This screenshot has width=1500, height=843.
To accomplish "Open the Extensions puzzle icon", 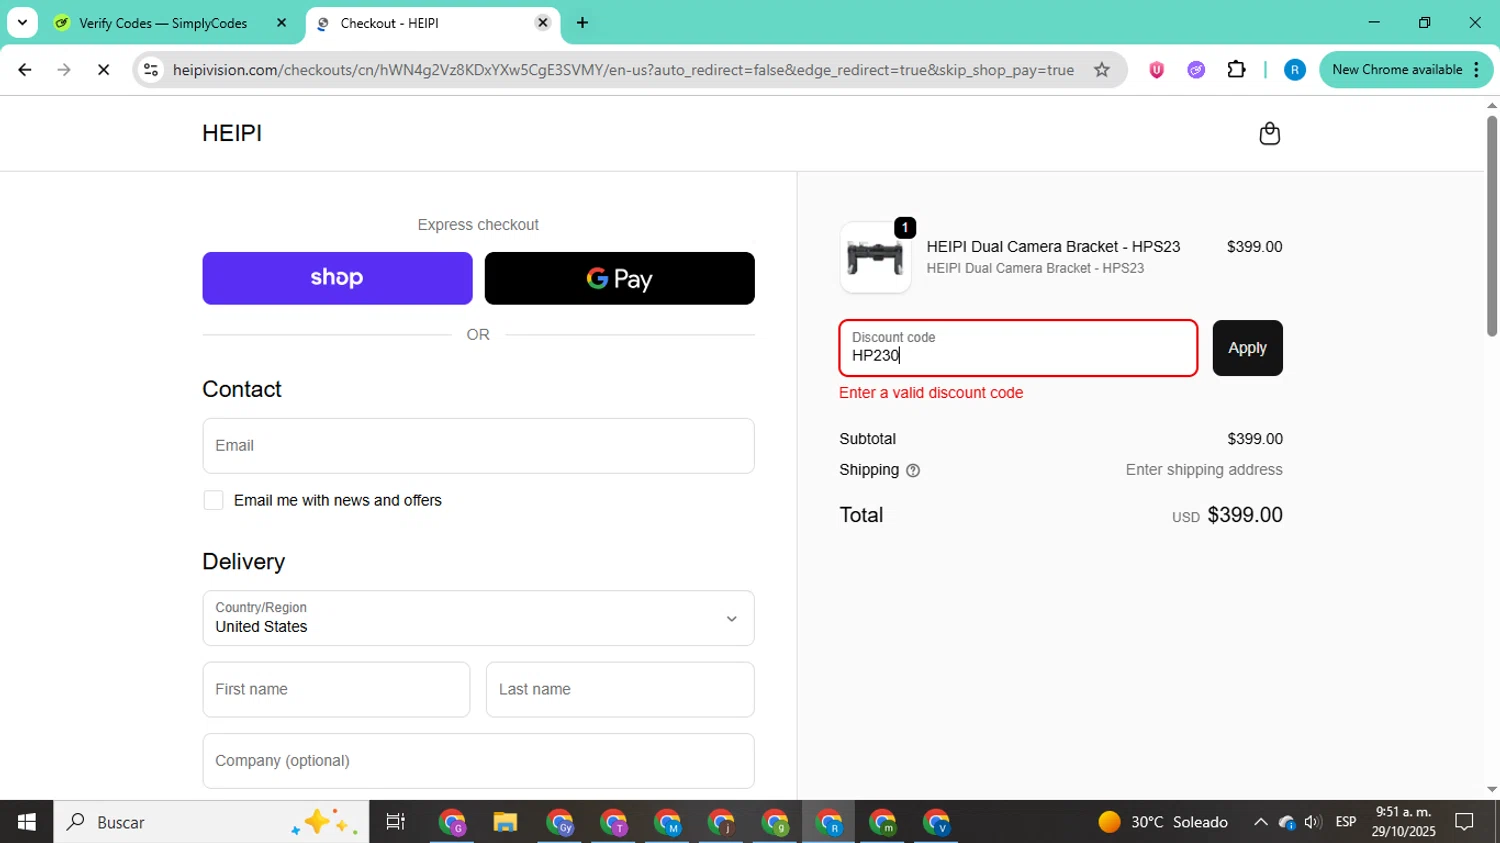I will (x=1236, y=70).
